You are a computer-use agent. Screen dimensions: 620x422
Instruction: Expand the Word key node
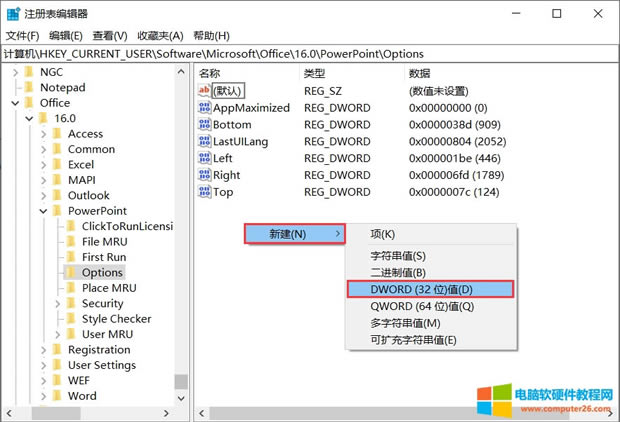click(43, 396)
